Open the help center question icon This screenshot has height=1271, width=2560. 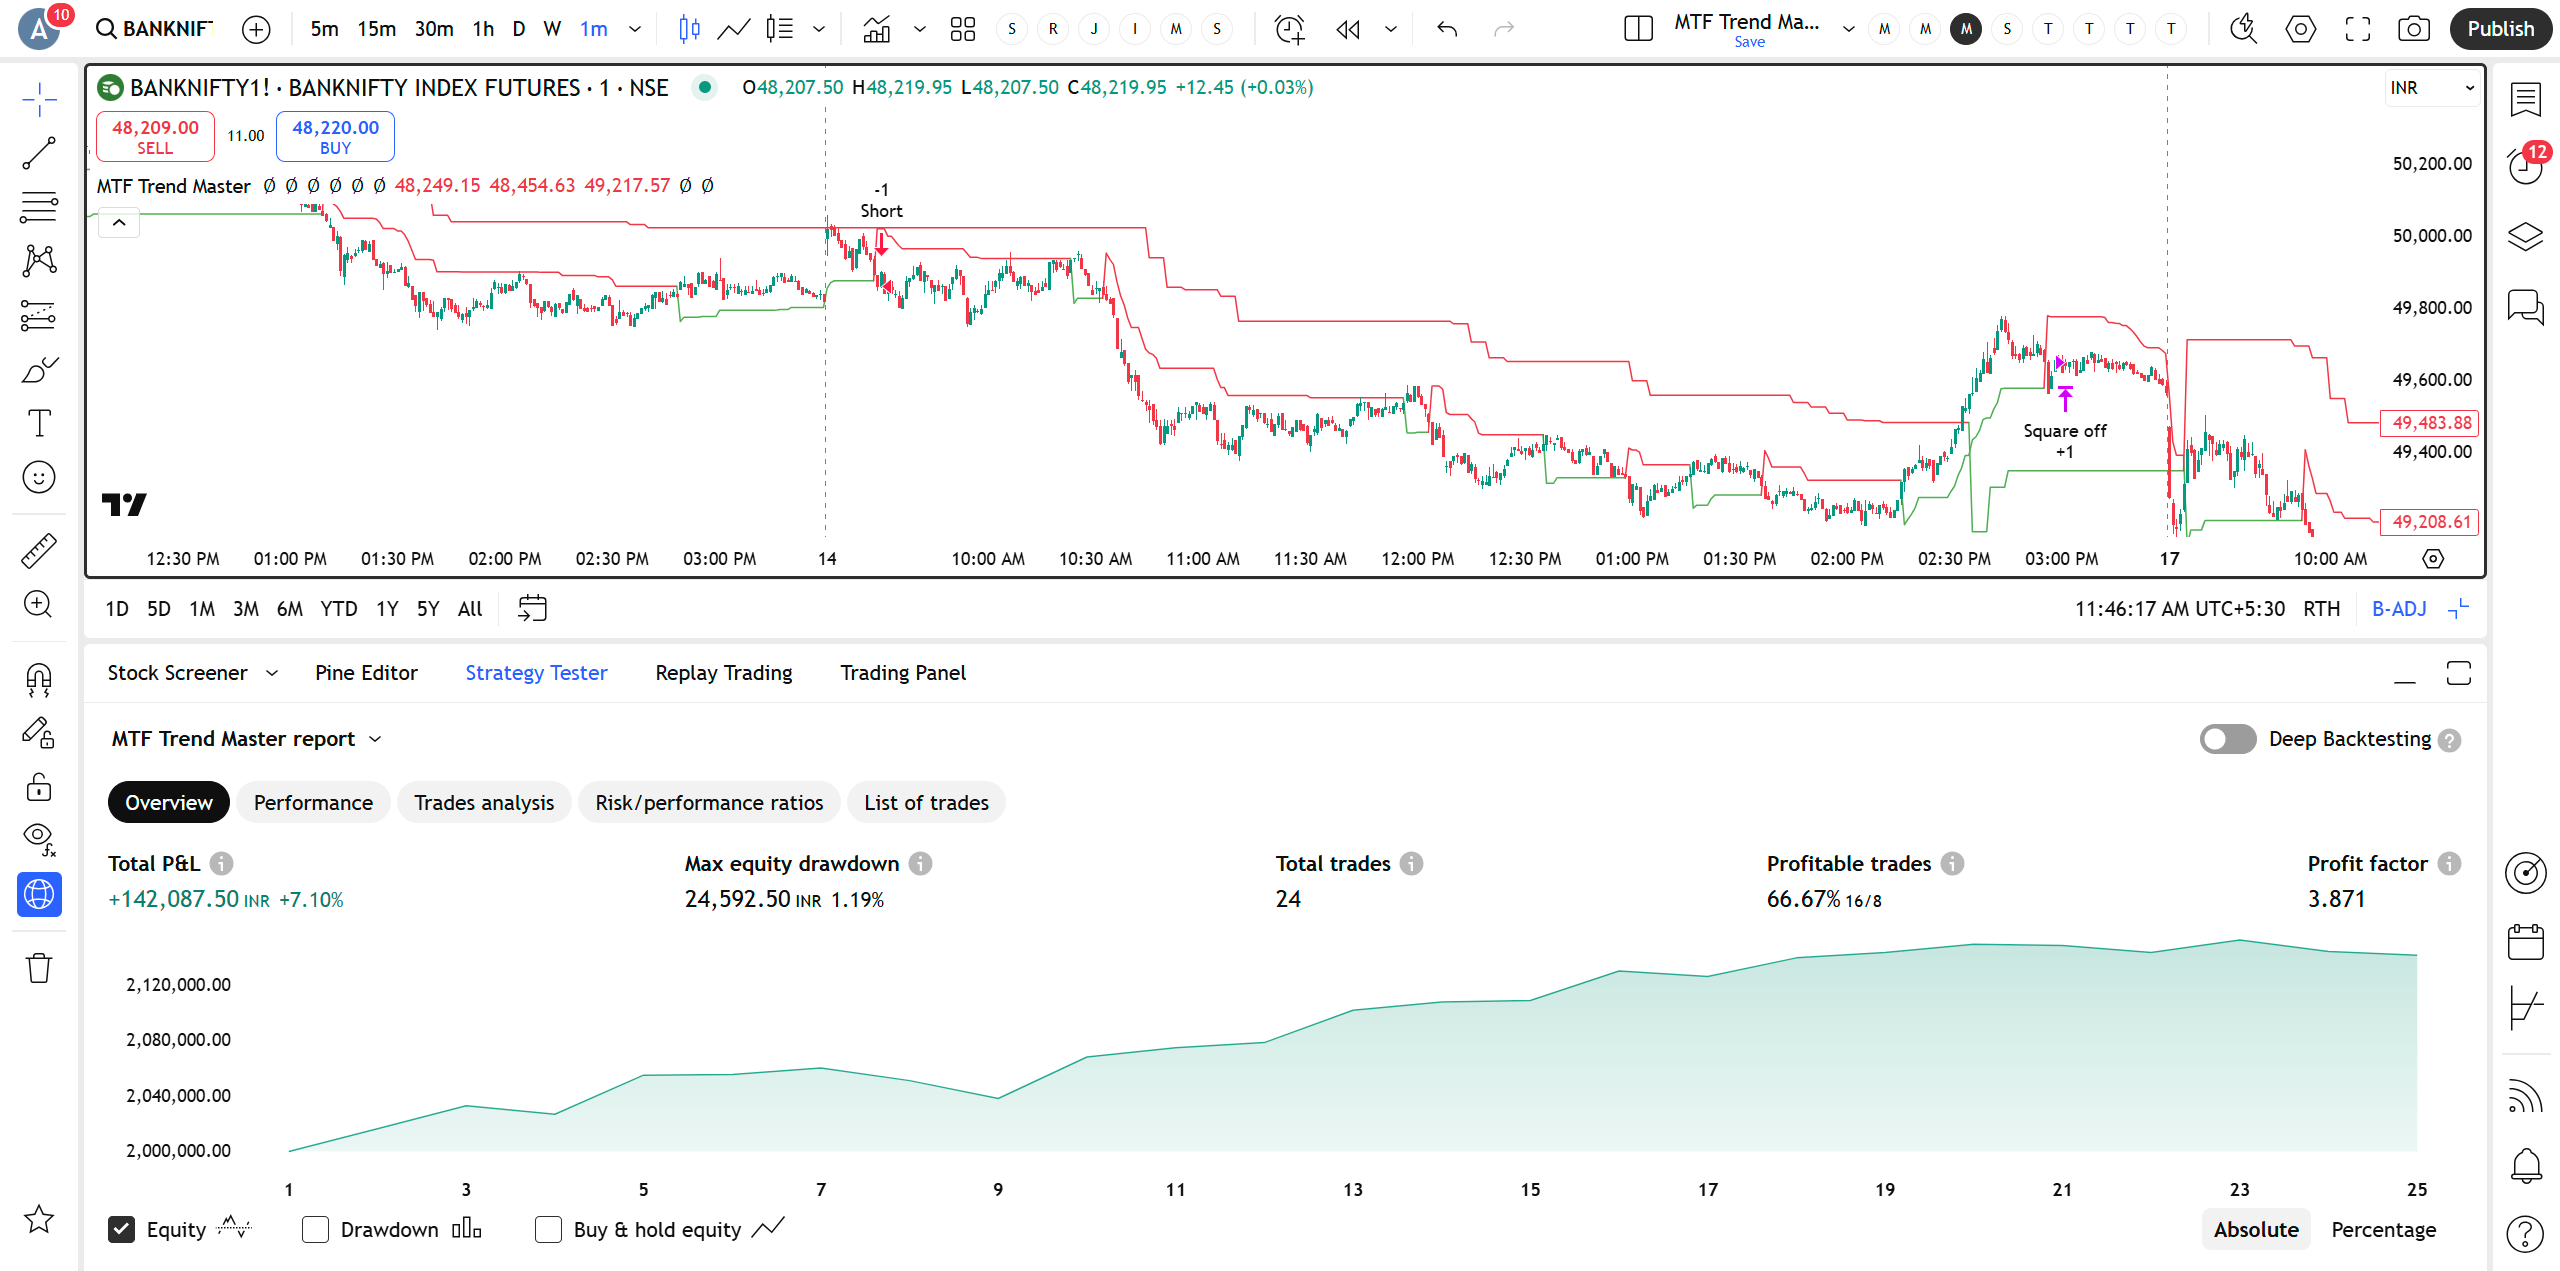point(2526,1234)
